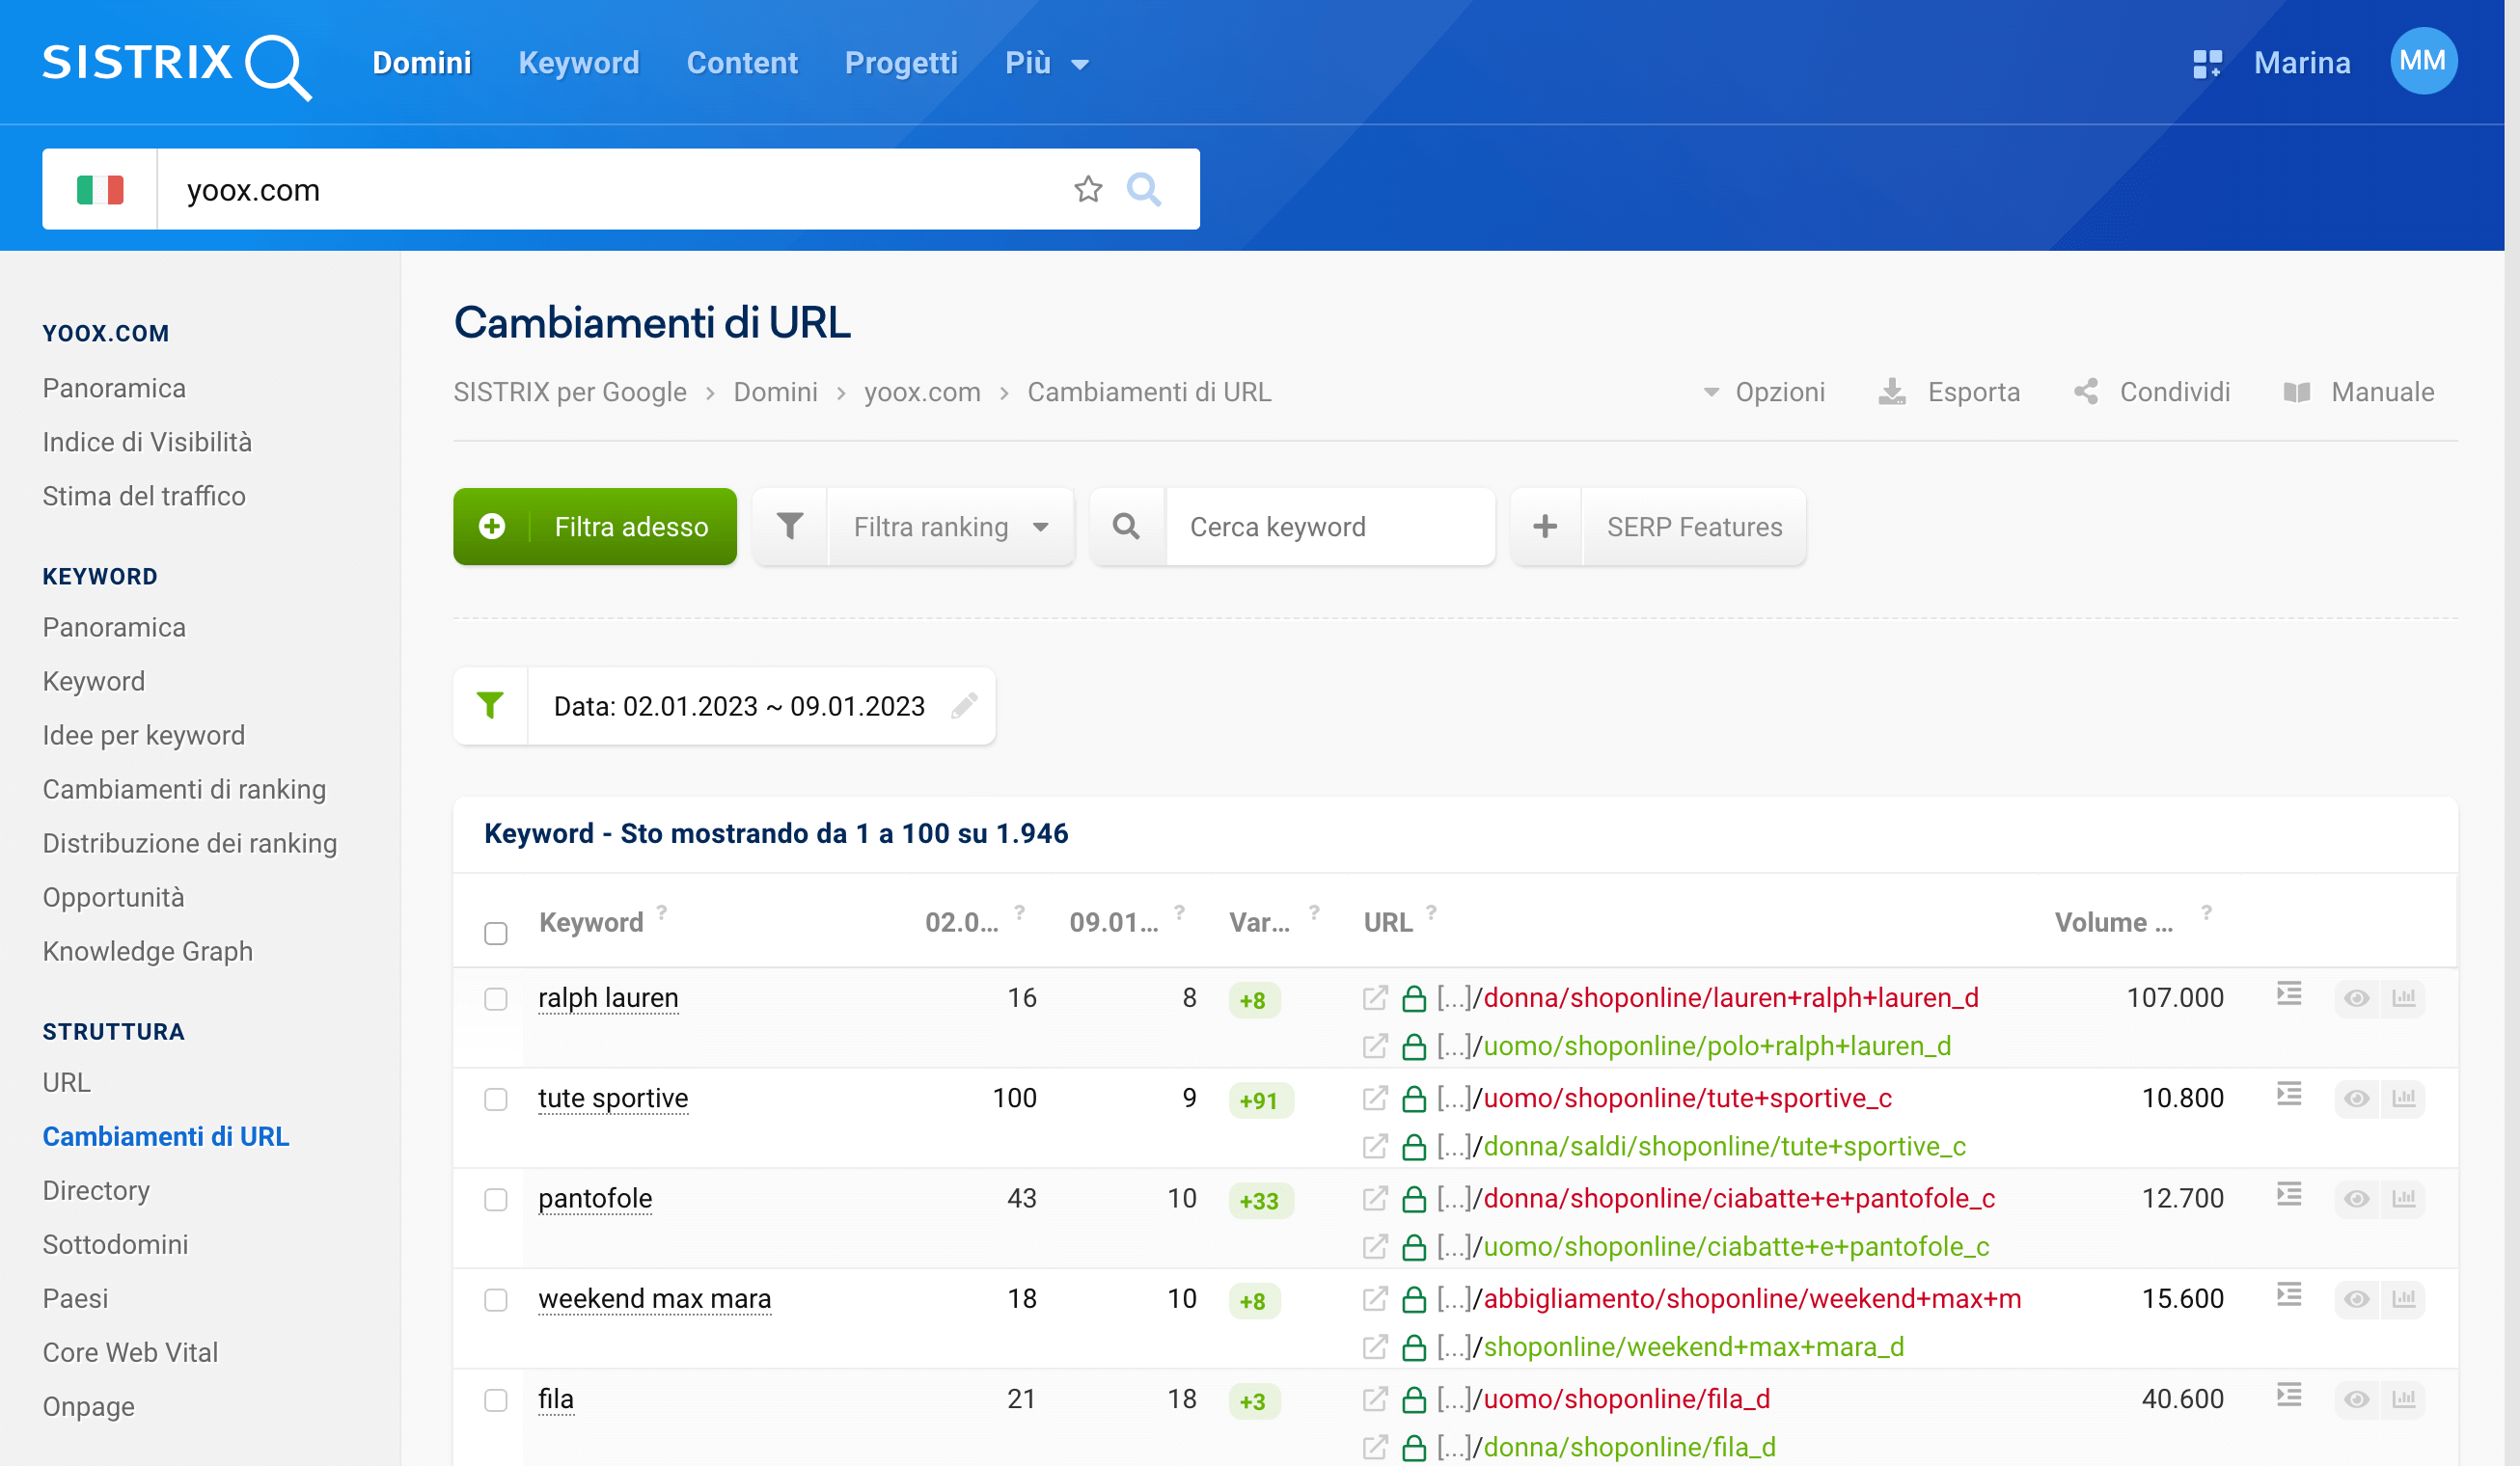Image resolution: width=2520 pixels, height=1466 pixels.
Task: Open Cambiamenti di ranking in sidebar
Action: click(184, 789)
